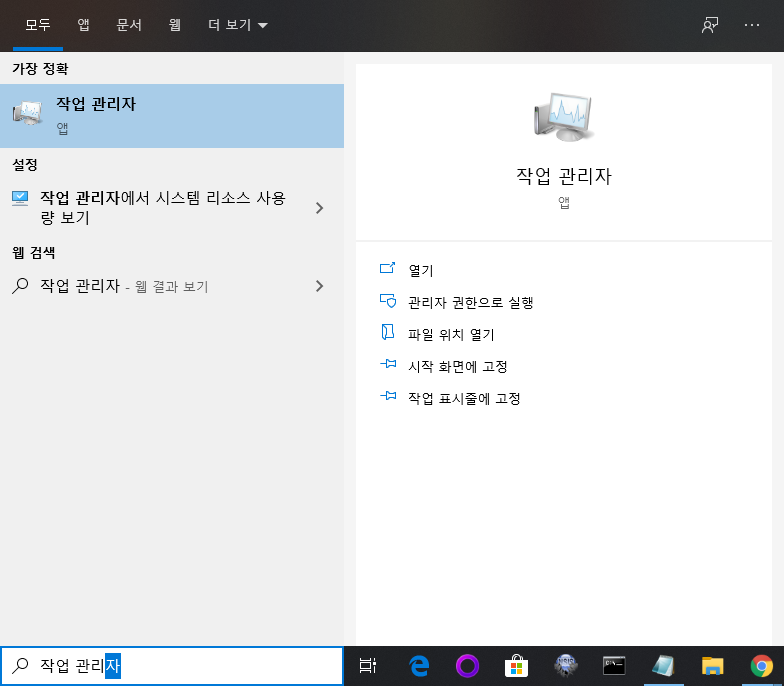
Task: Expand the web search result chevron
Action: point(320,286)
